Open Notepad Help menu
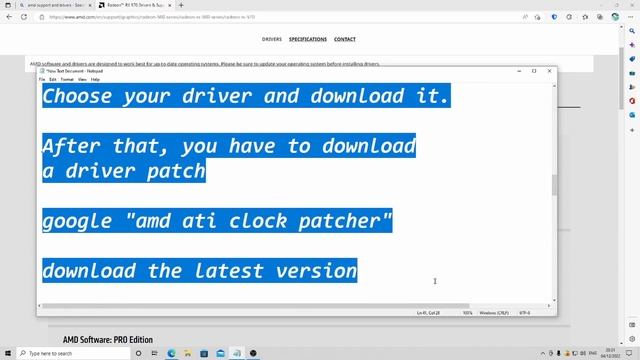The image size is (640, 360). [x=95, y=79]
